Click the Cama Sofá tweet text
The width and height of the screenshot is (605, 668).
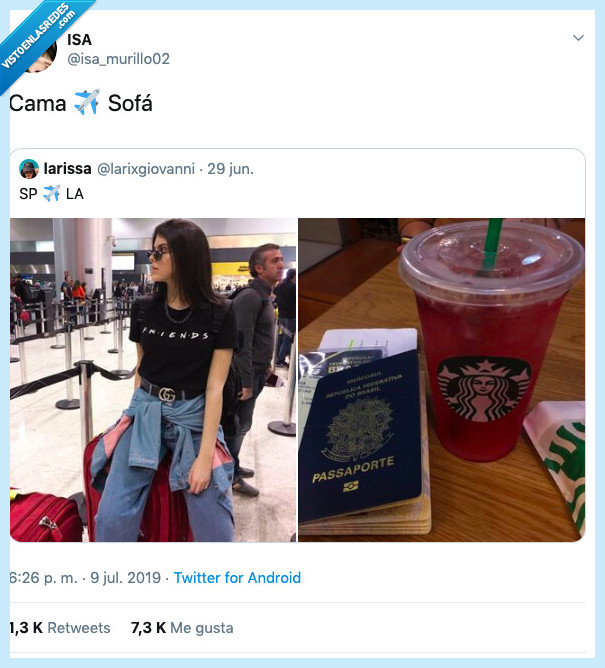(x=81, y=103)
